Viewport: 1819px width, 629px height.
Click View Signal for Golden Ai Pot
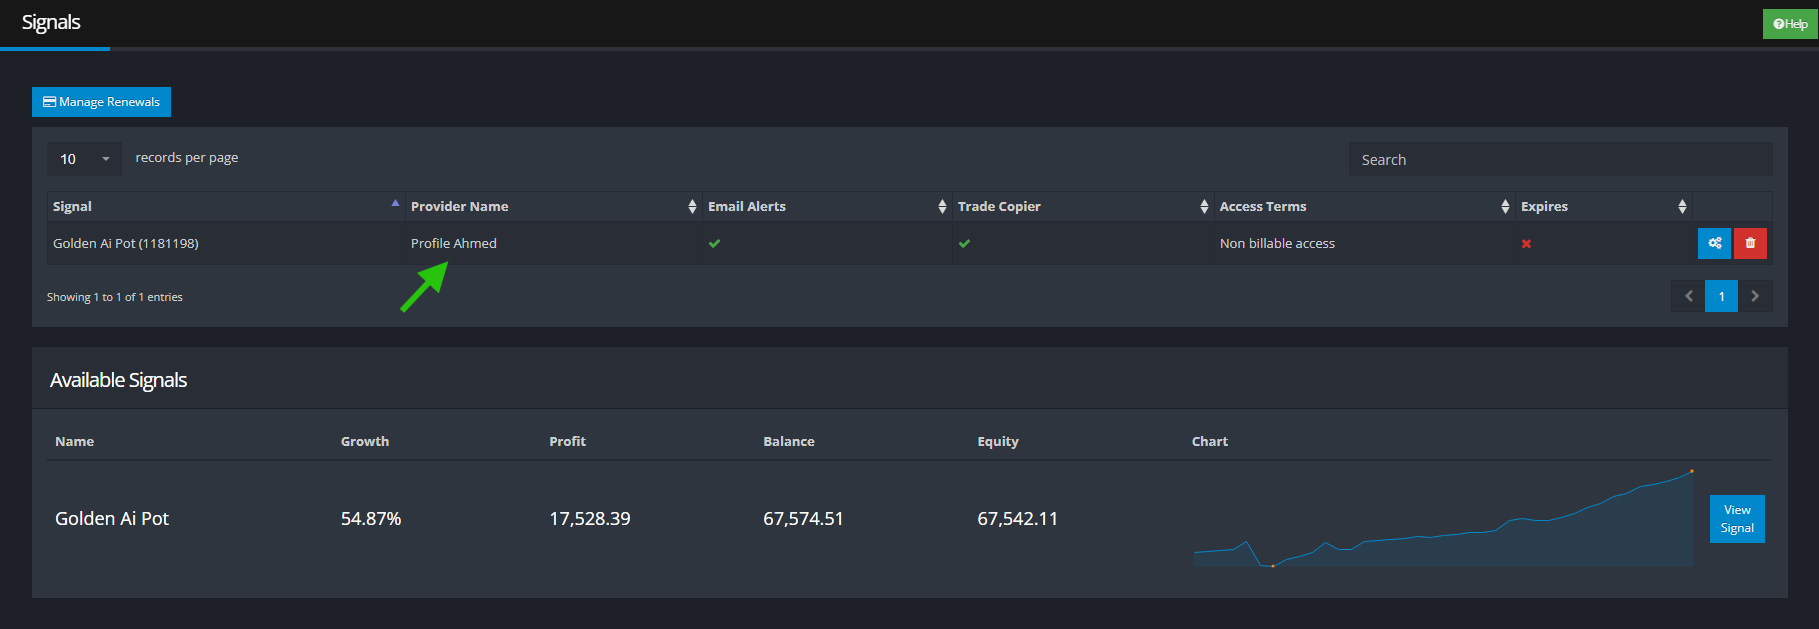click(x=1737, y=519)
